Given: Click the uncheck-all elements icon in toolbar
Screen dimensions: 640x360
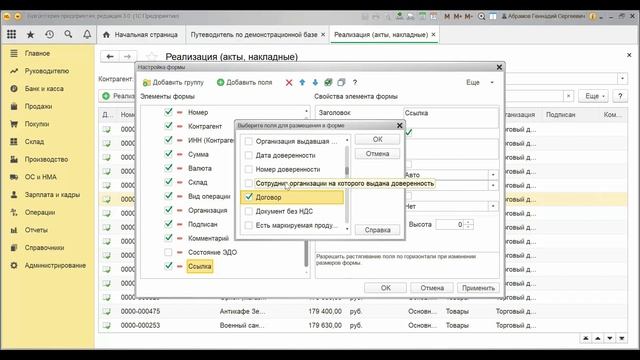Looking at the screenshot, I should coord(341,82).
